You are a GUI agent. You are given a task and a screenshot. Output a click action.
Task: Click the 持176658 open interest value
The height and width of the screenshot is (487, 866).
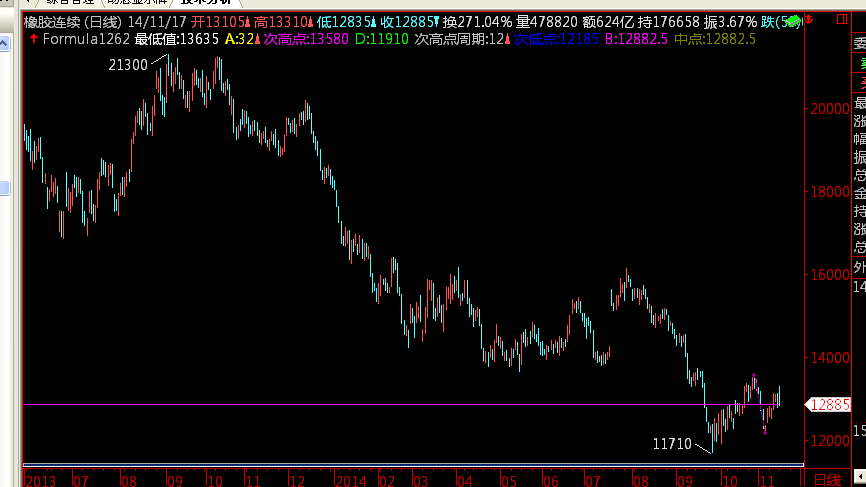(x=669, y=22)
